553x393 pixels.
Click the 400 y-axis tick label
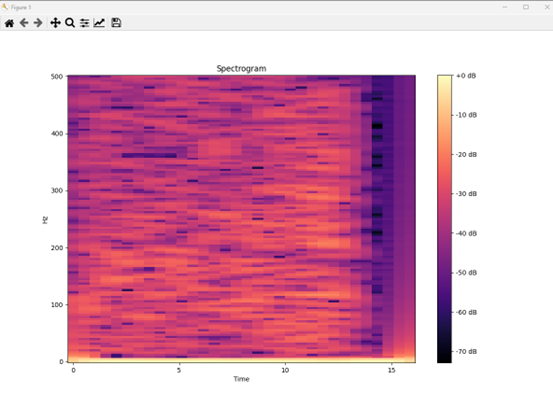(57, 134)
